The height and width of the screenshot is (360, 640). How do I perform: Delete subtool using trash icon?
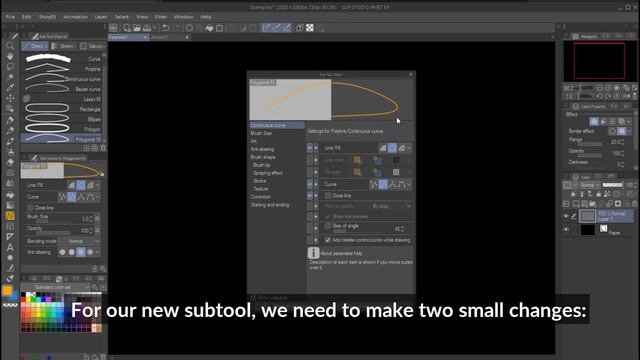tap(103, 148)
